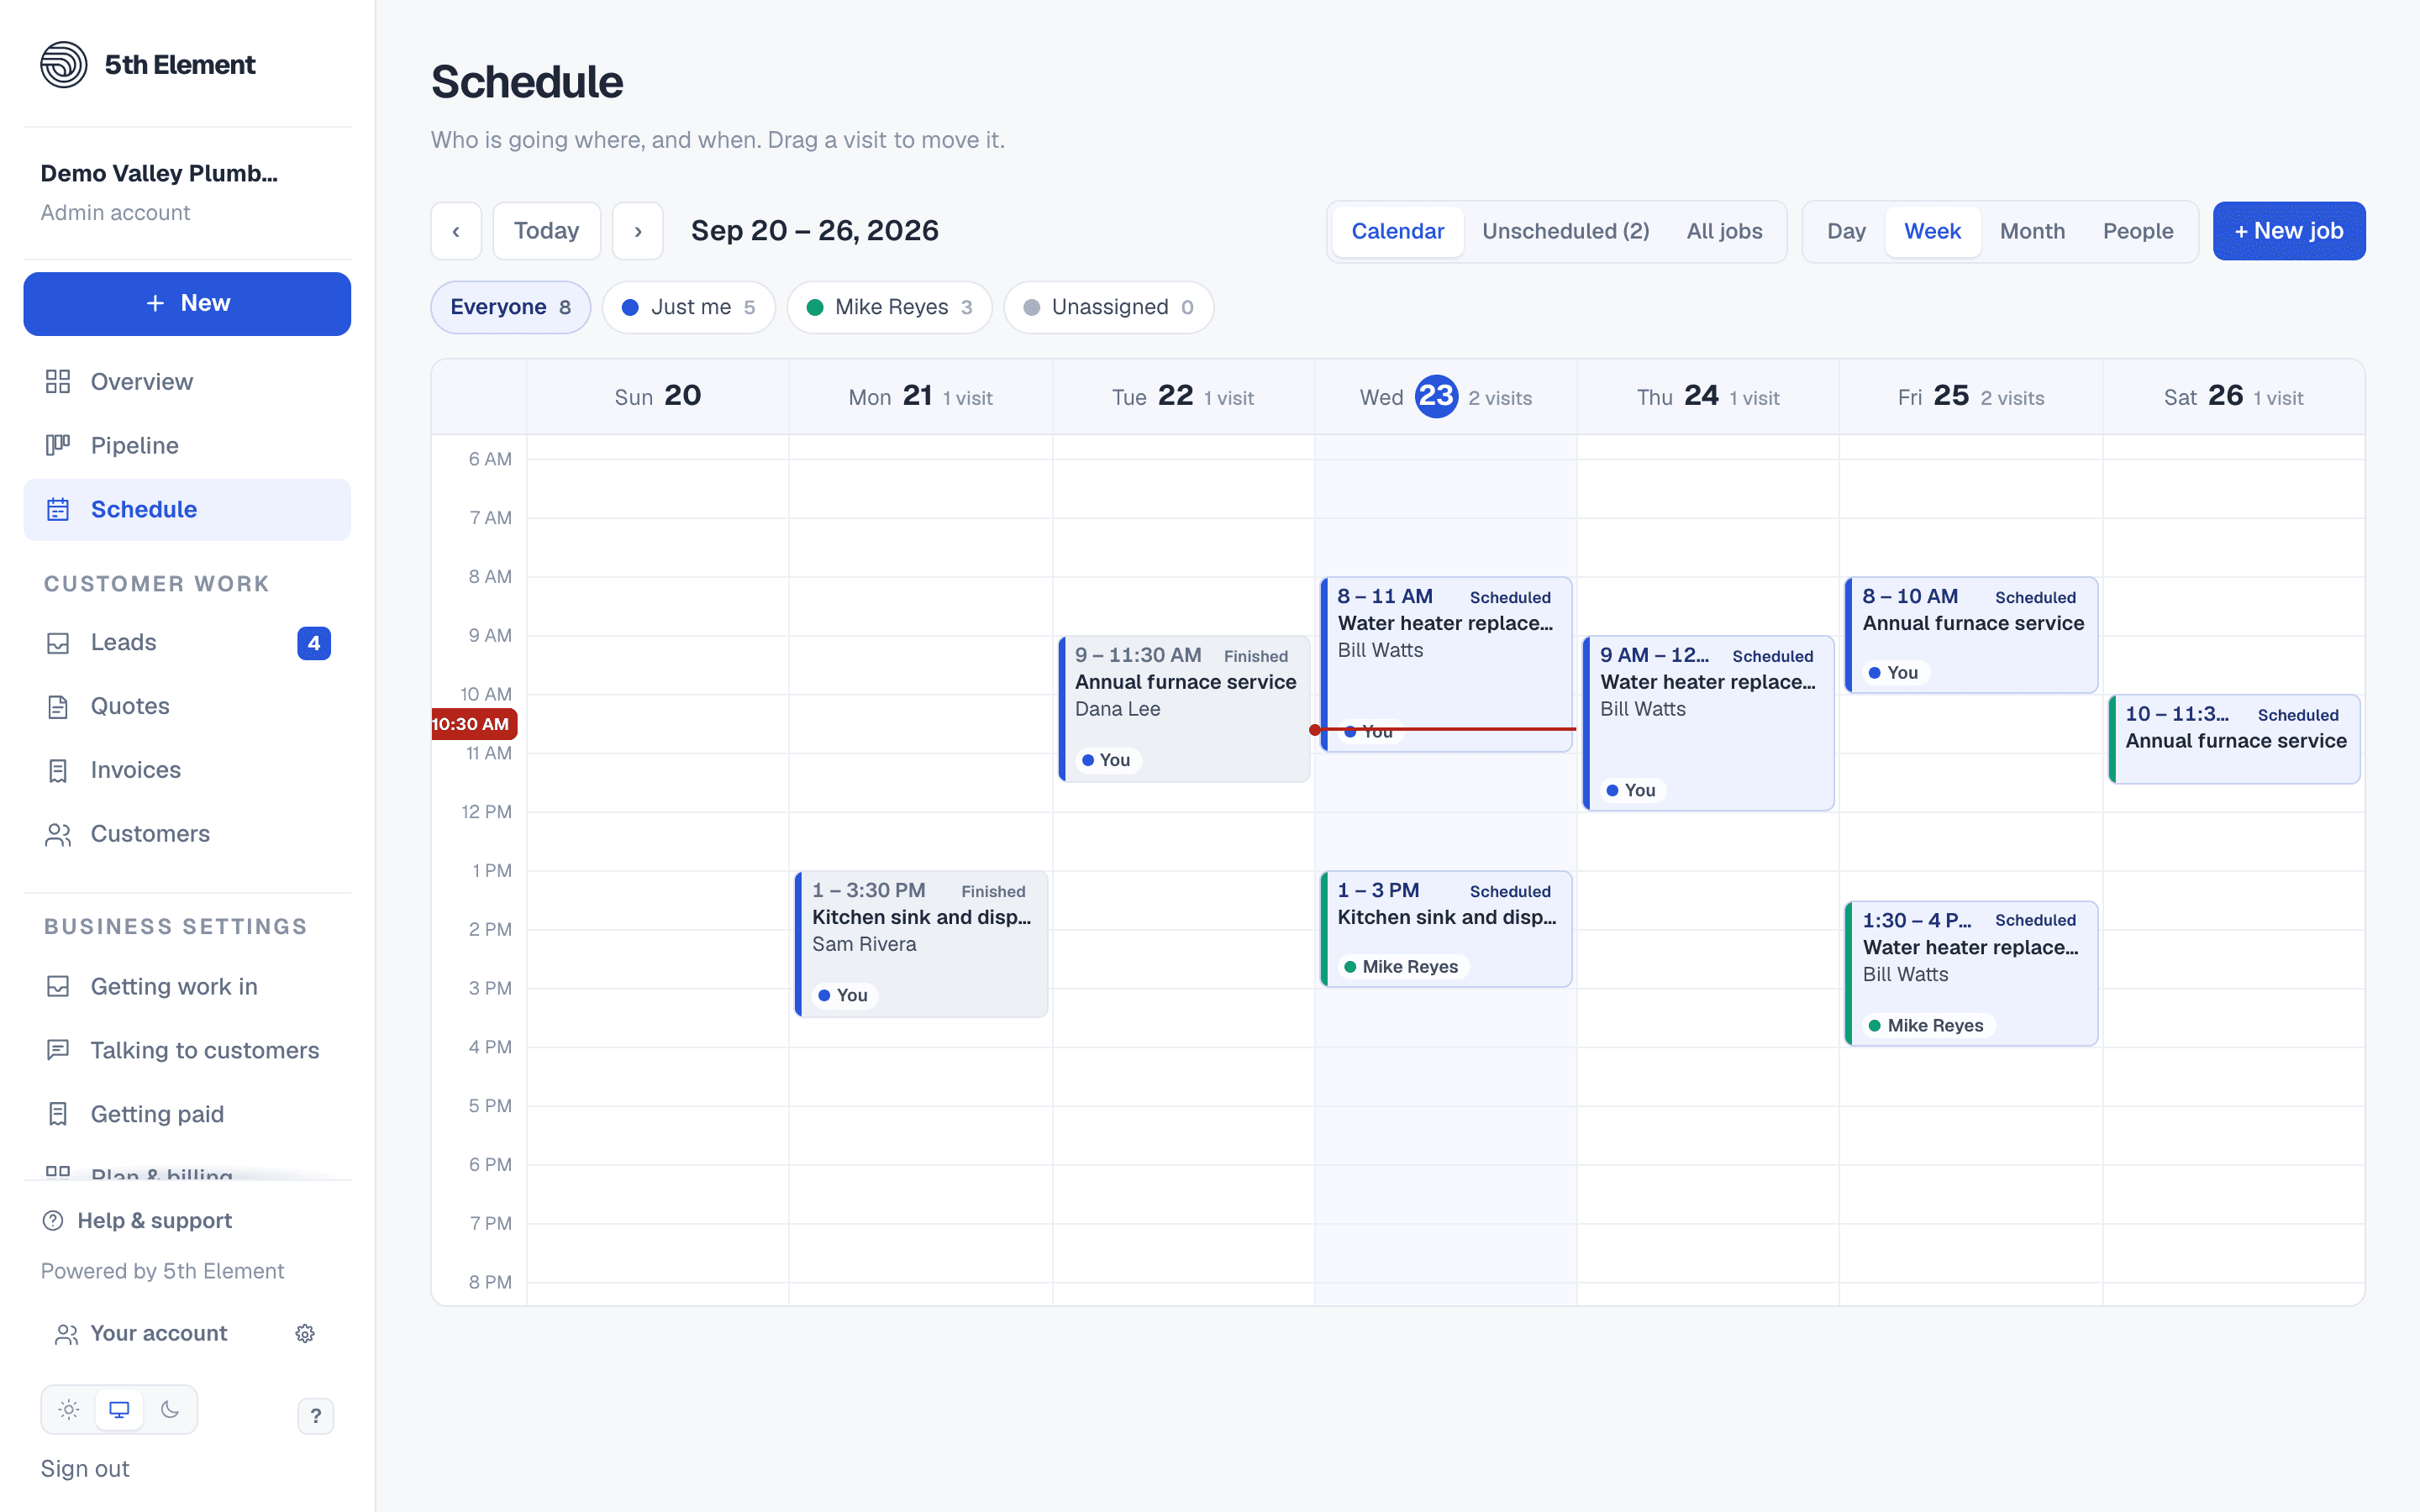Viewport: 2420px width, 1512px height.
Task: Switch to Day view
Action: [x=1846, y=231]
